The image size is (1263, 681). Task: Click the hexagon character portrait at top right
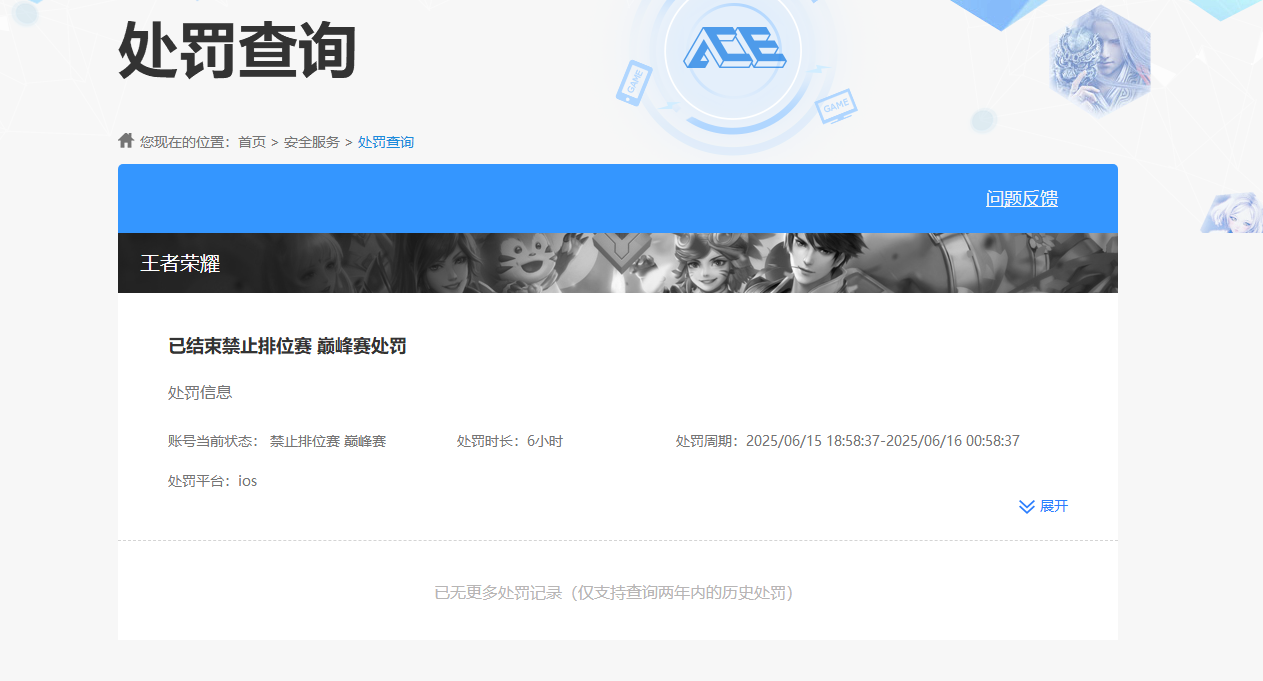tap(1100, 61)
